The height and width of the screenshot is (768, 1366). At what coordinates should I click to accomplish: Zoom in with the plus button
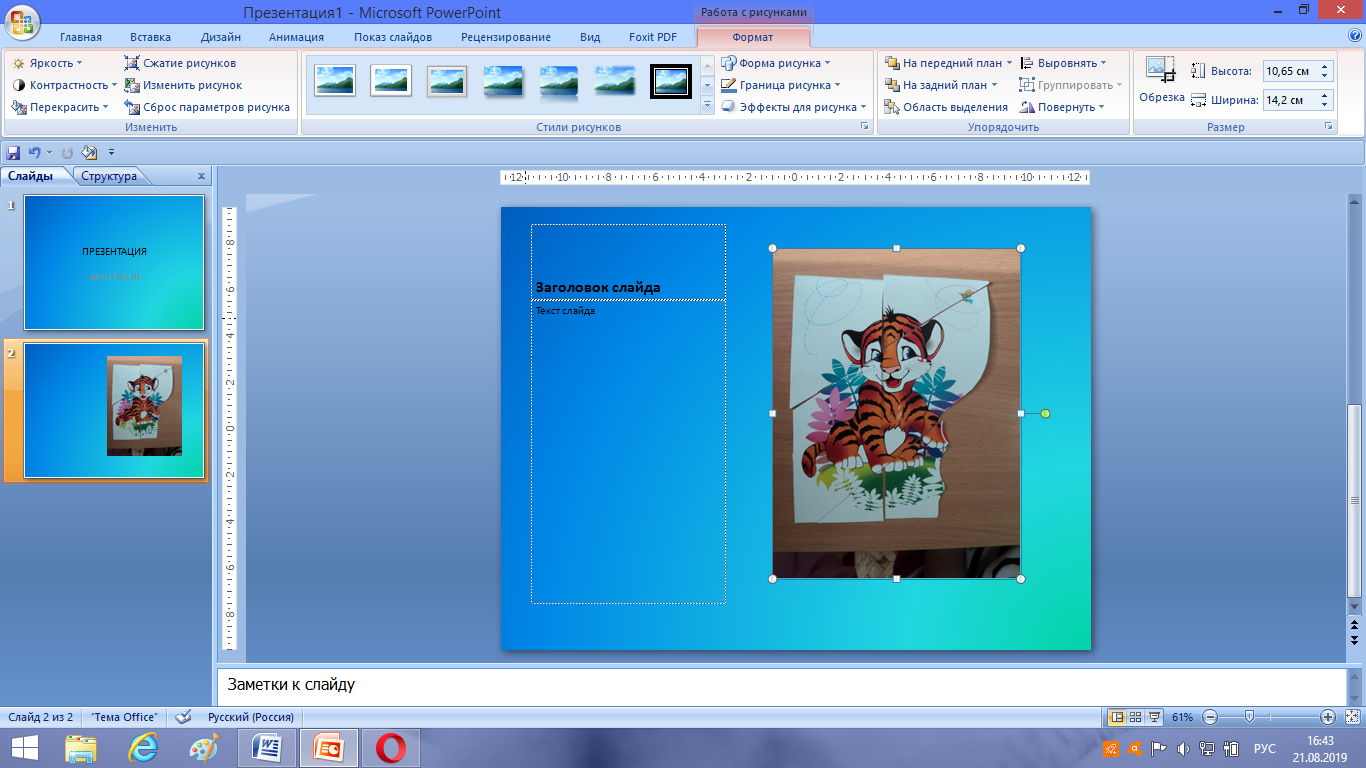[1328, 717]
